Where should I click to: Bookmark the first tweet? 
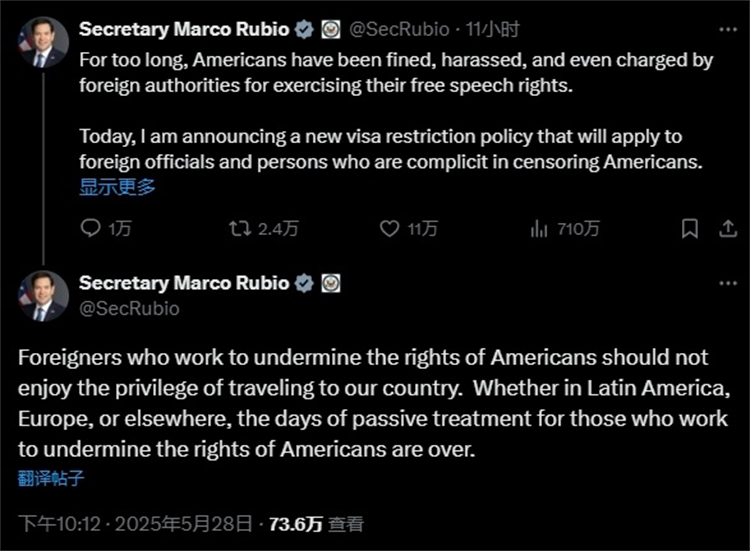[689, 229]
